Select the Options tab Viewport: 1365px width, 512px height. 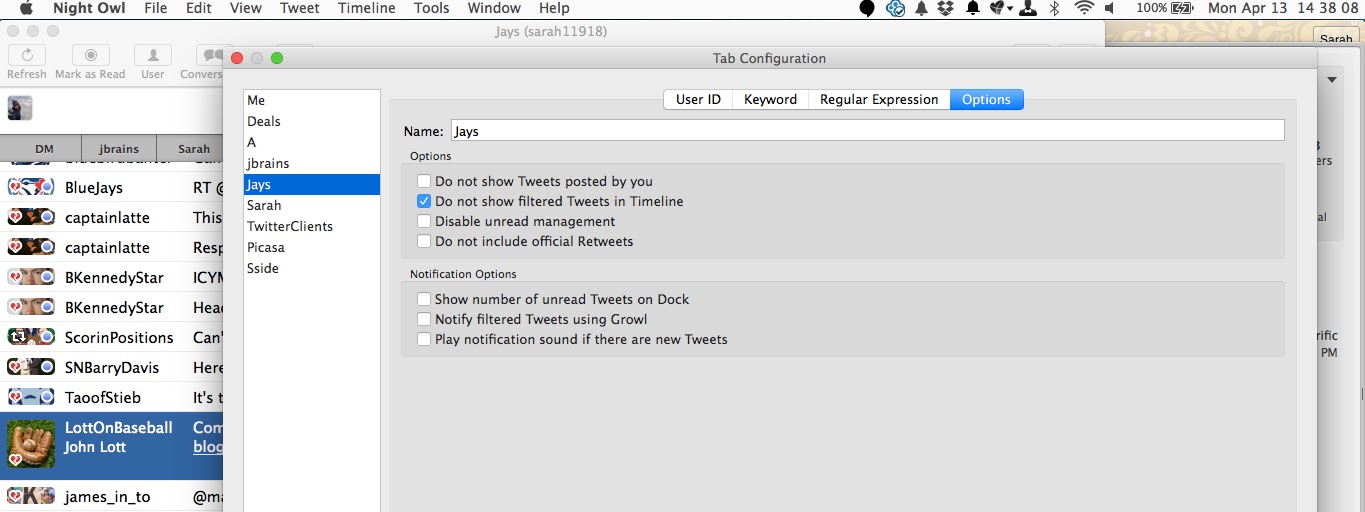tap(986, 99)
